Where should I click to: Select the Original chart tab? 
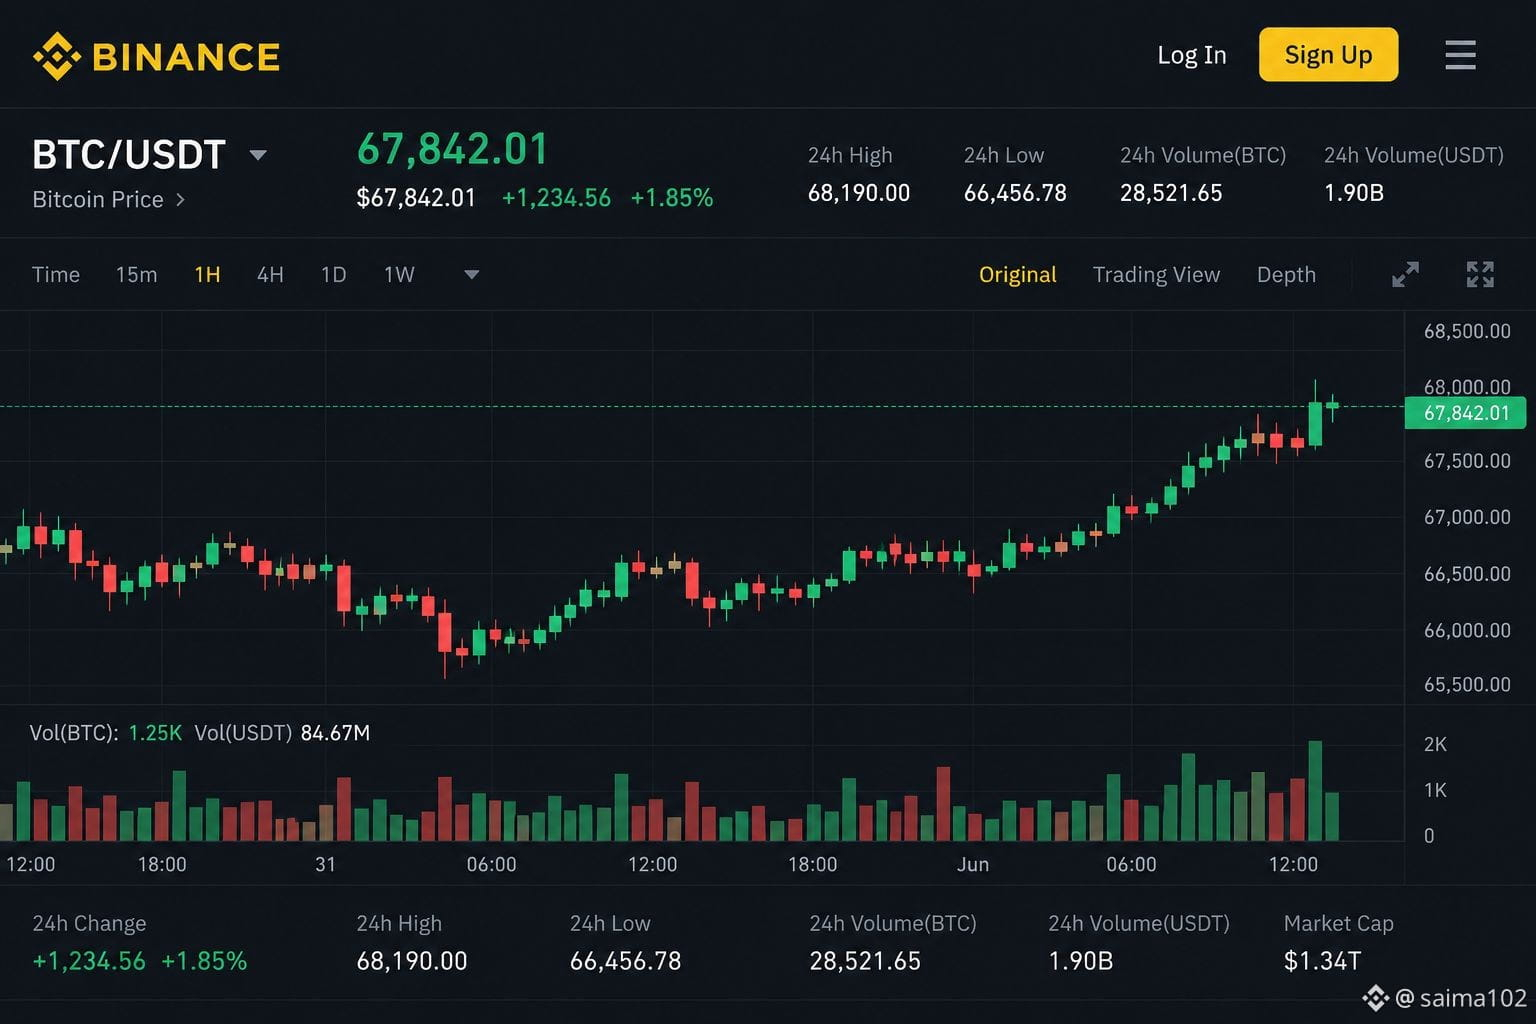pos(1017,275)
